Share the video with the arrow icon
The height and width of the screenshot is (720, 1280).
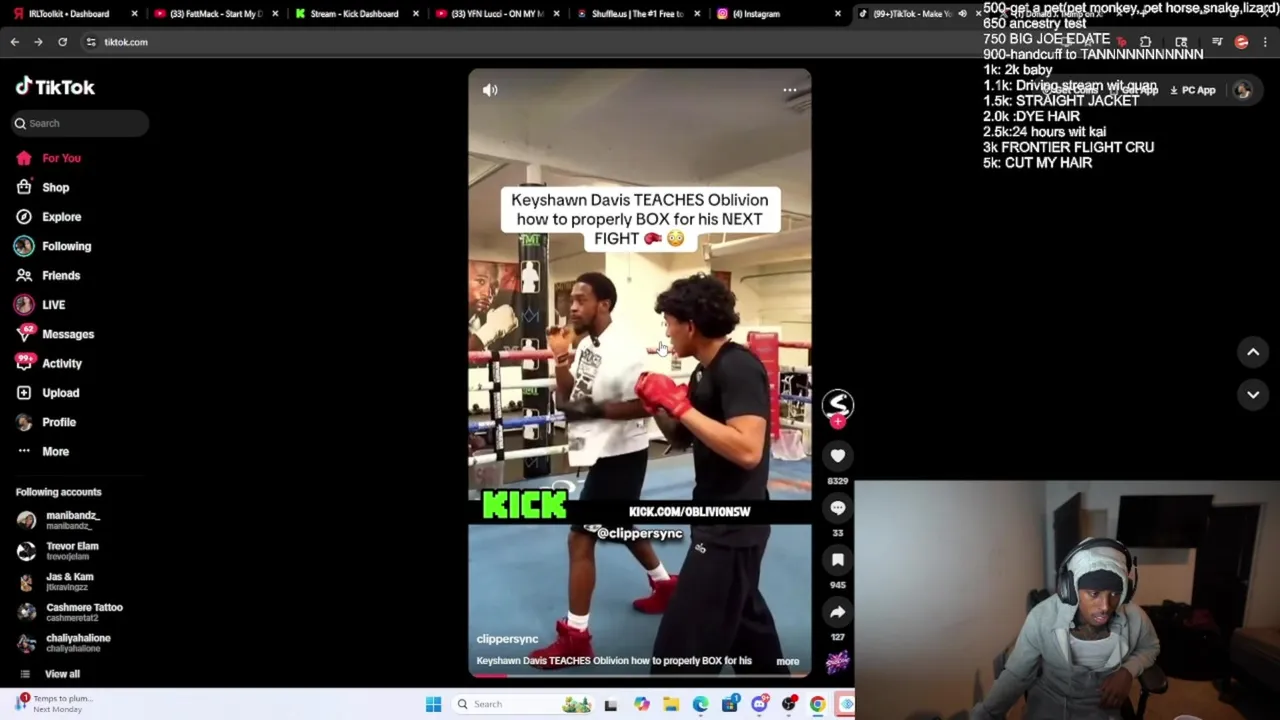click(x=838, y=612)
